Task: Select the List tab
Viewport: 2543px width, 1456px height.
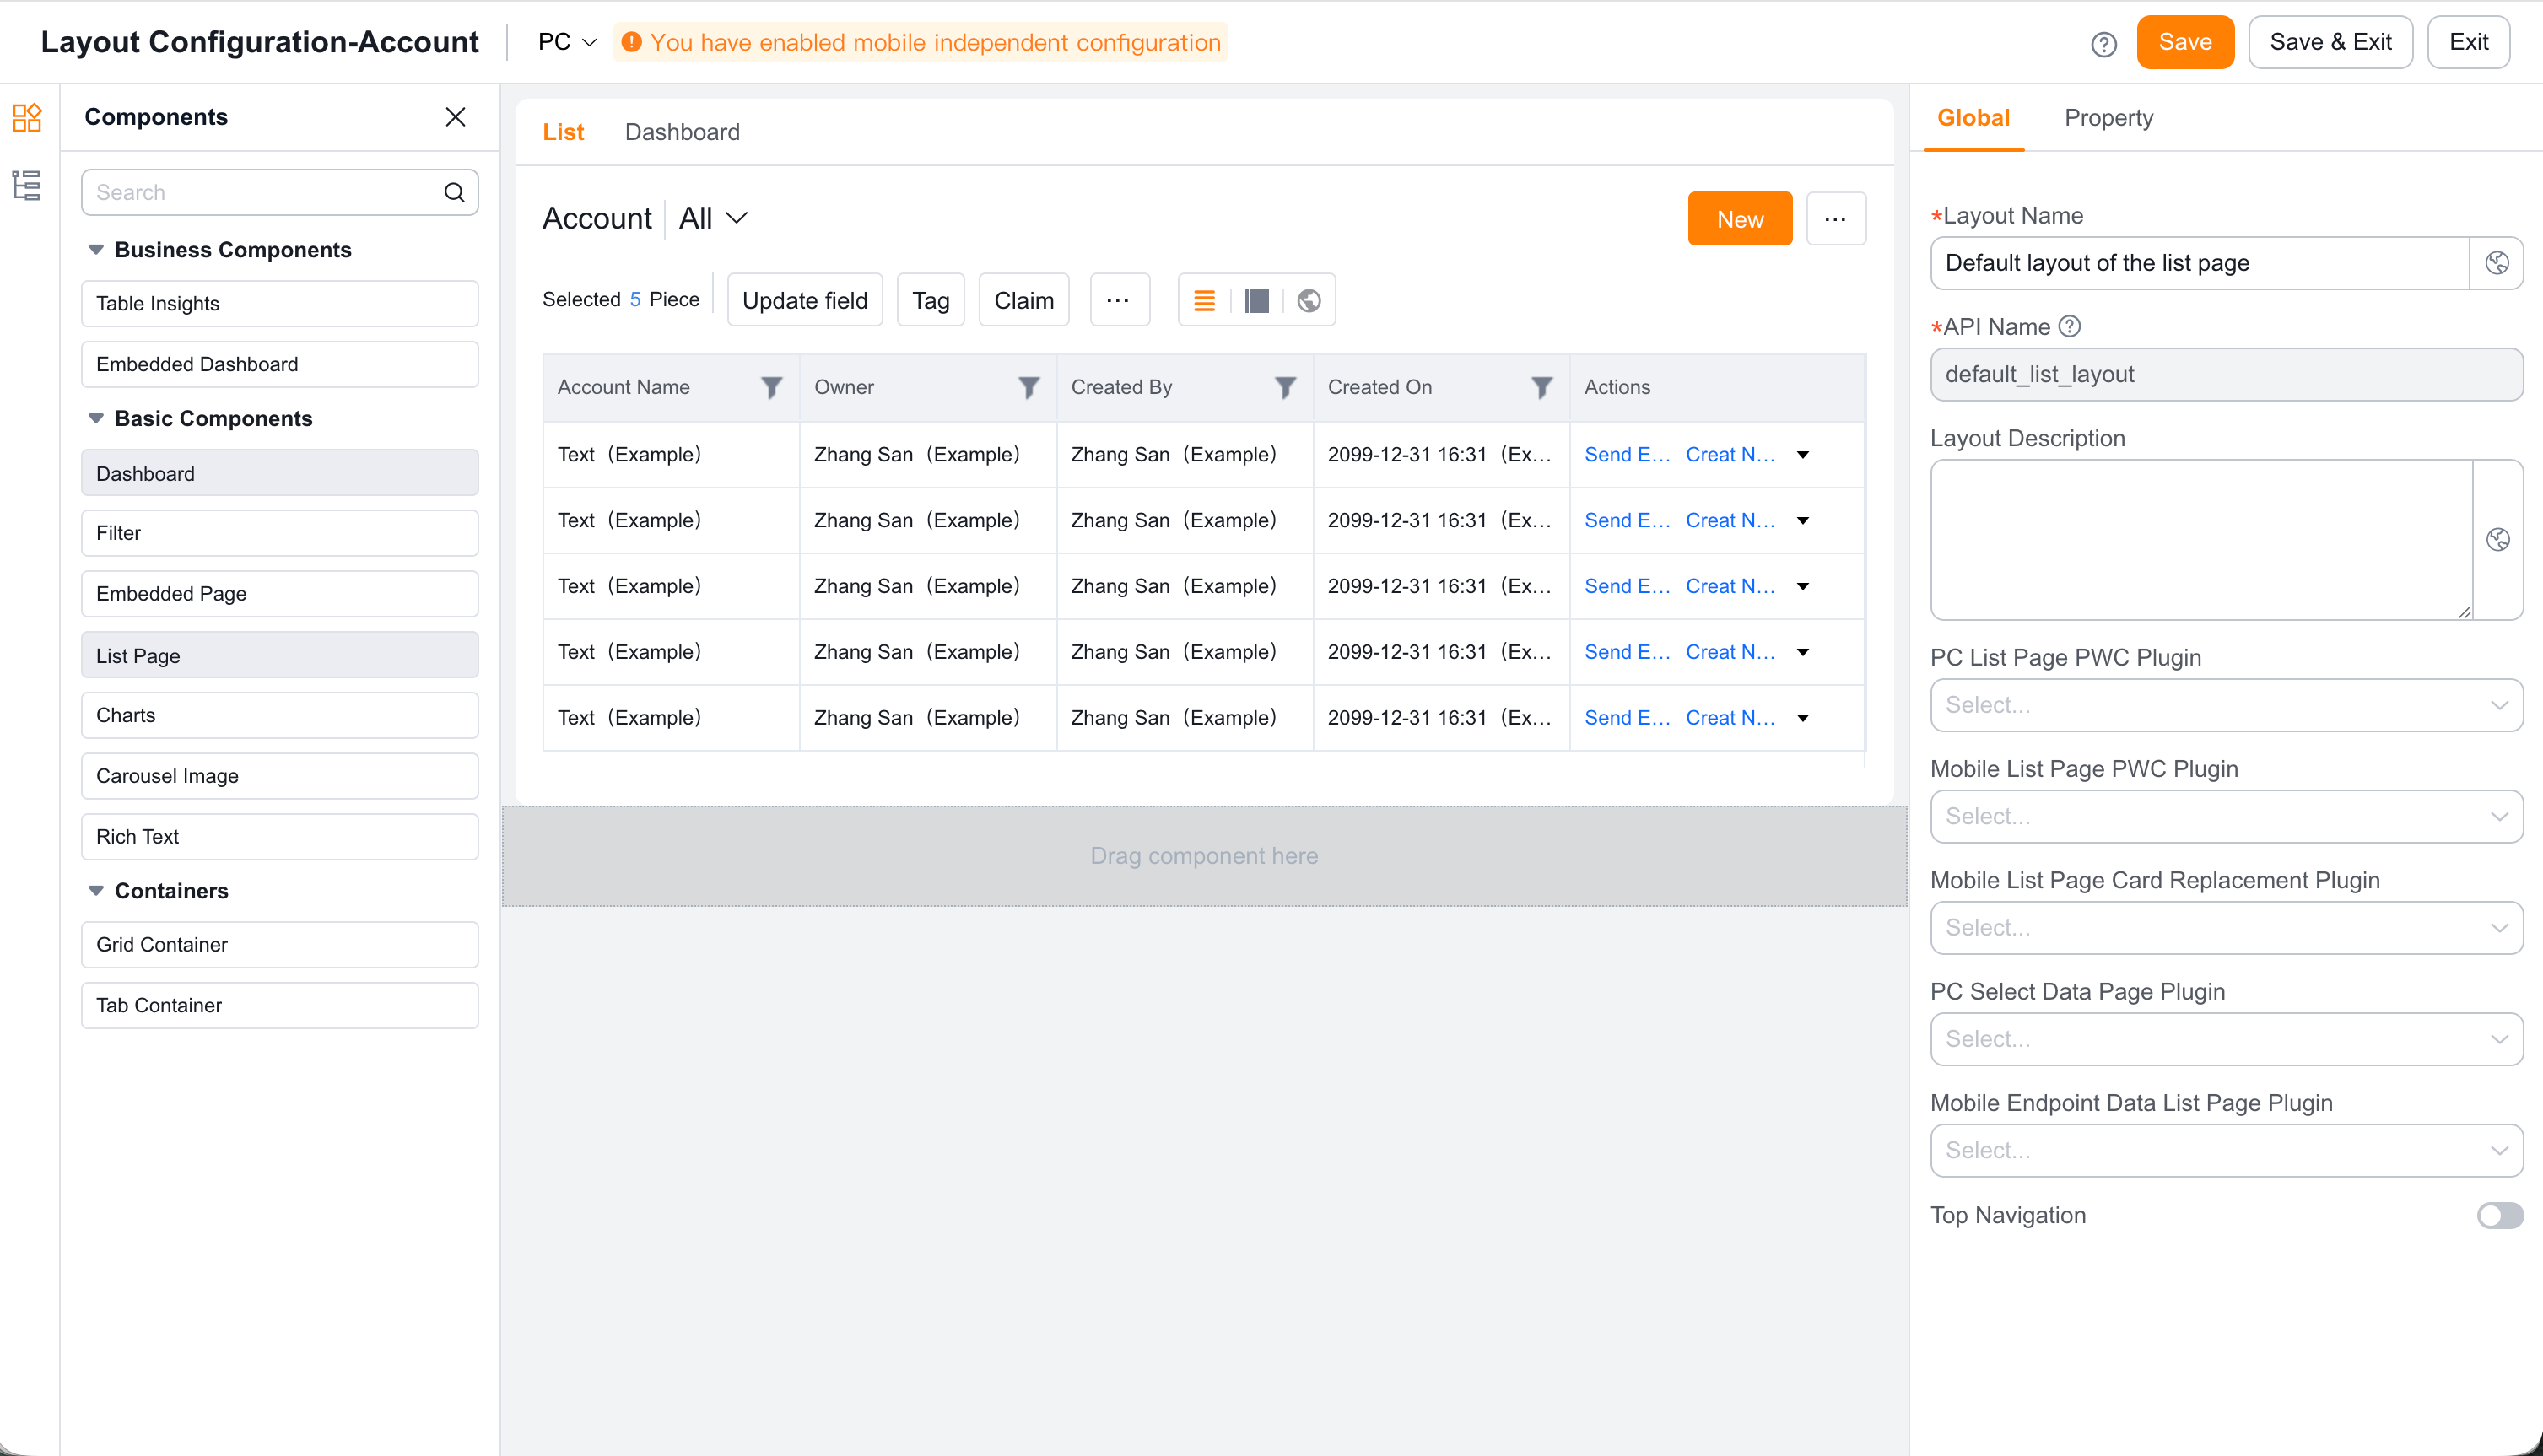Action: click(x=563, y=132)
